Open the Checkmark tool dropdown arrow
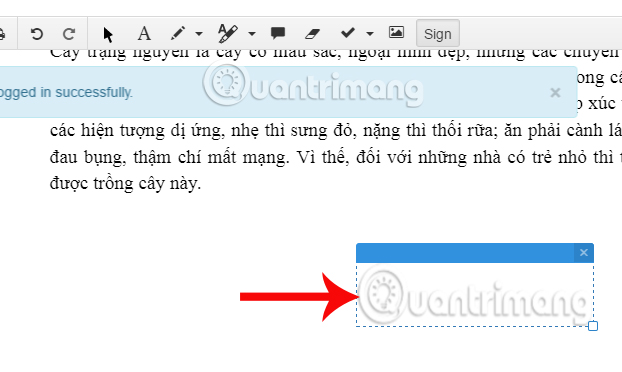The height and width of the screenshot is (372, 622). coord(370,34)
